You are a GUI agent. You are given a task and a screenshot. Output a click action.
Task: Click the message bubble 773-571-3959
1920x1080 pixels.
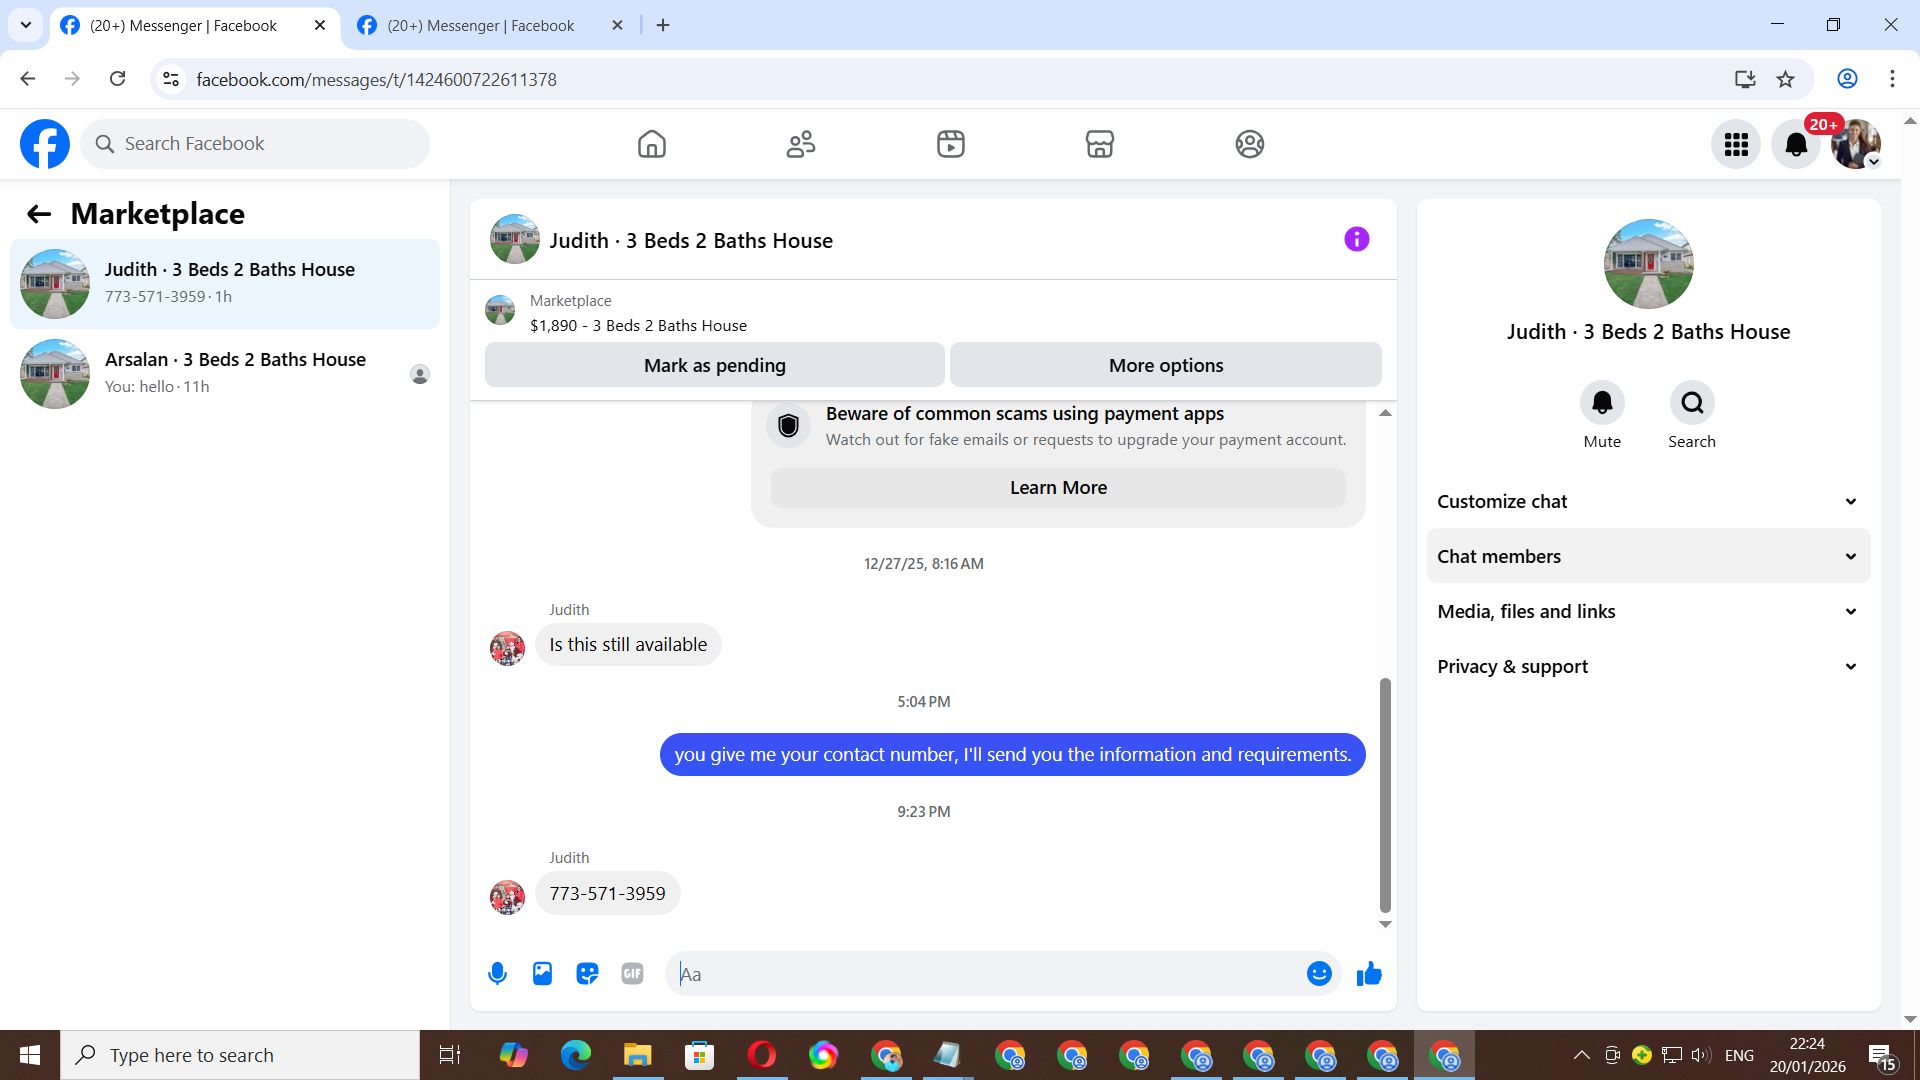tap(607, 894)
